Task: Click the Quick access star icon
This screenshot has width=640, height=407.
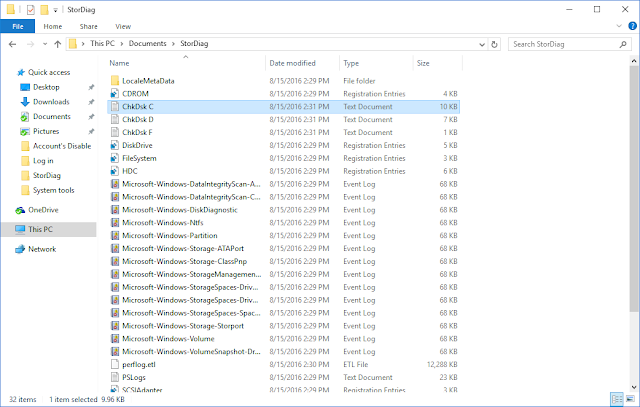Action: pyautogui.click(x=21, y=72)
